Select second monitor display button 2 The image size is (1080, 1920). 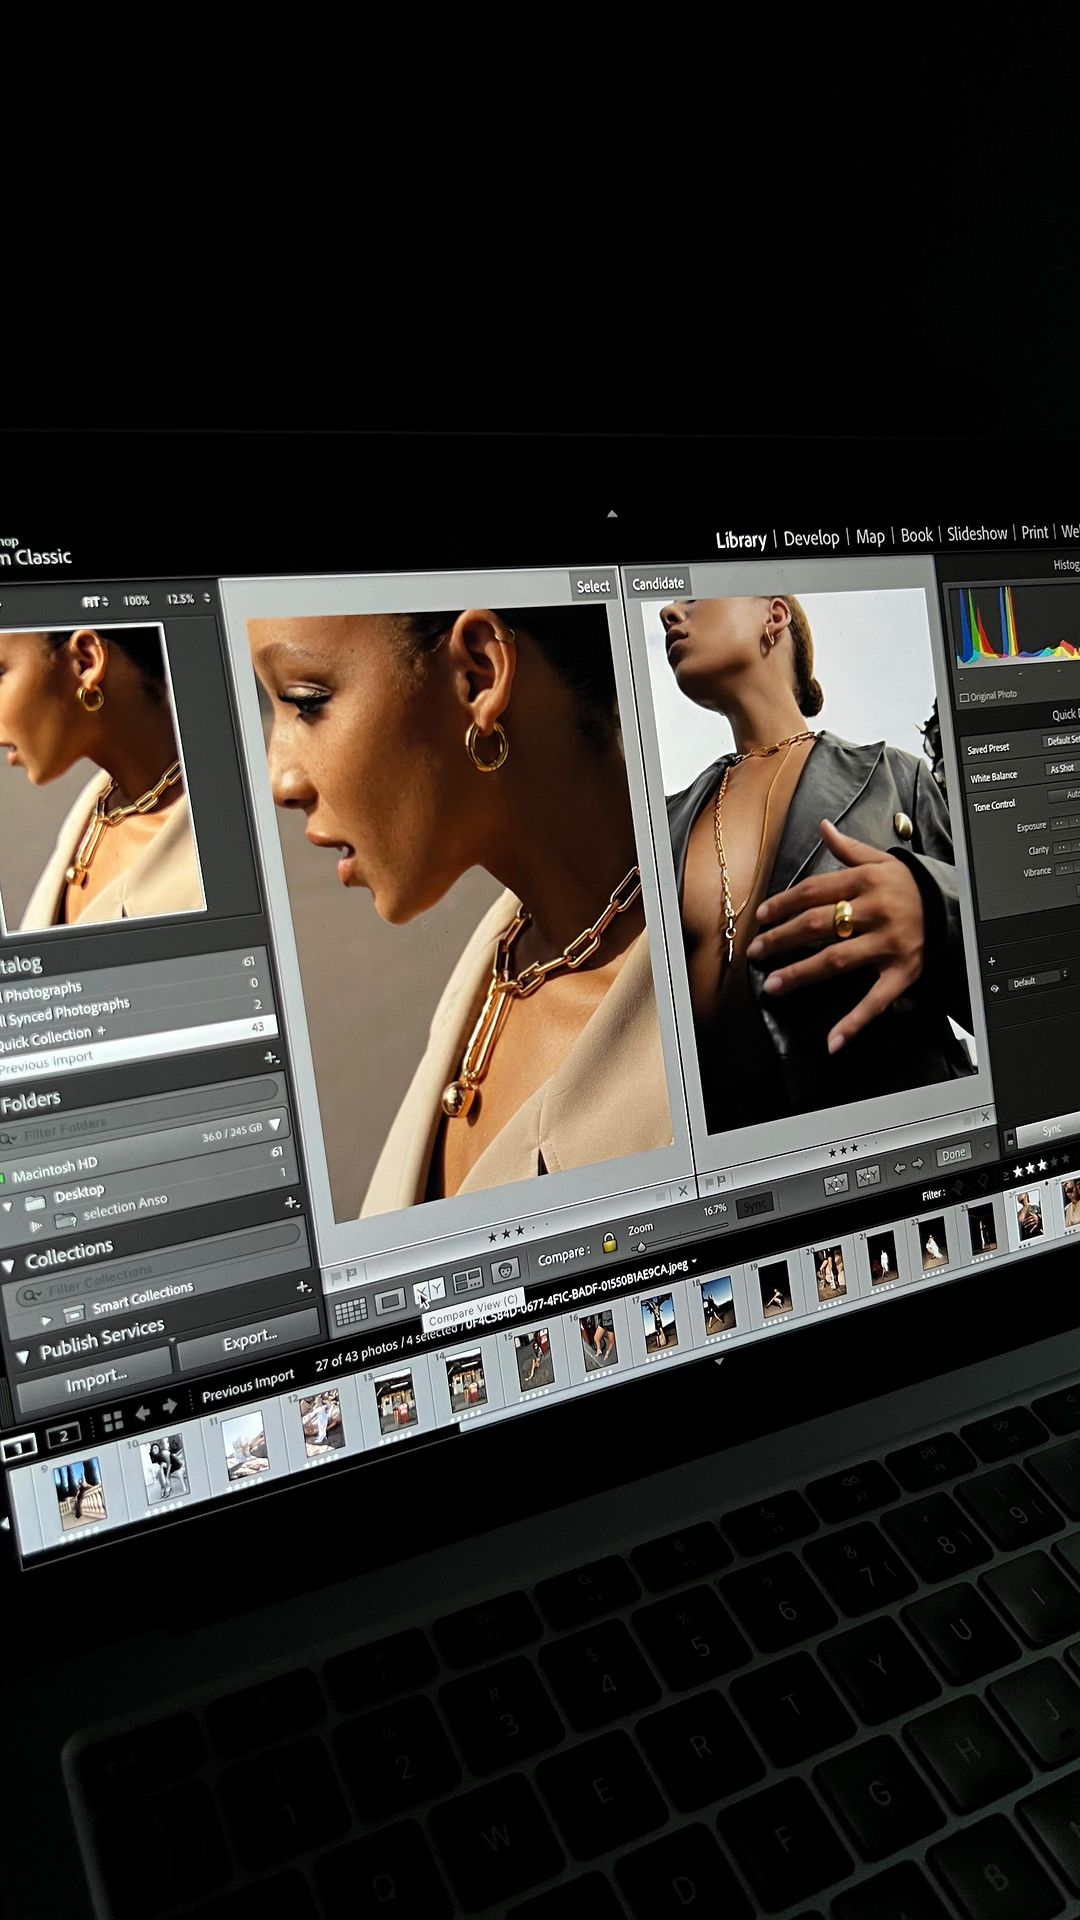63,1435
